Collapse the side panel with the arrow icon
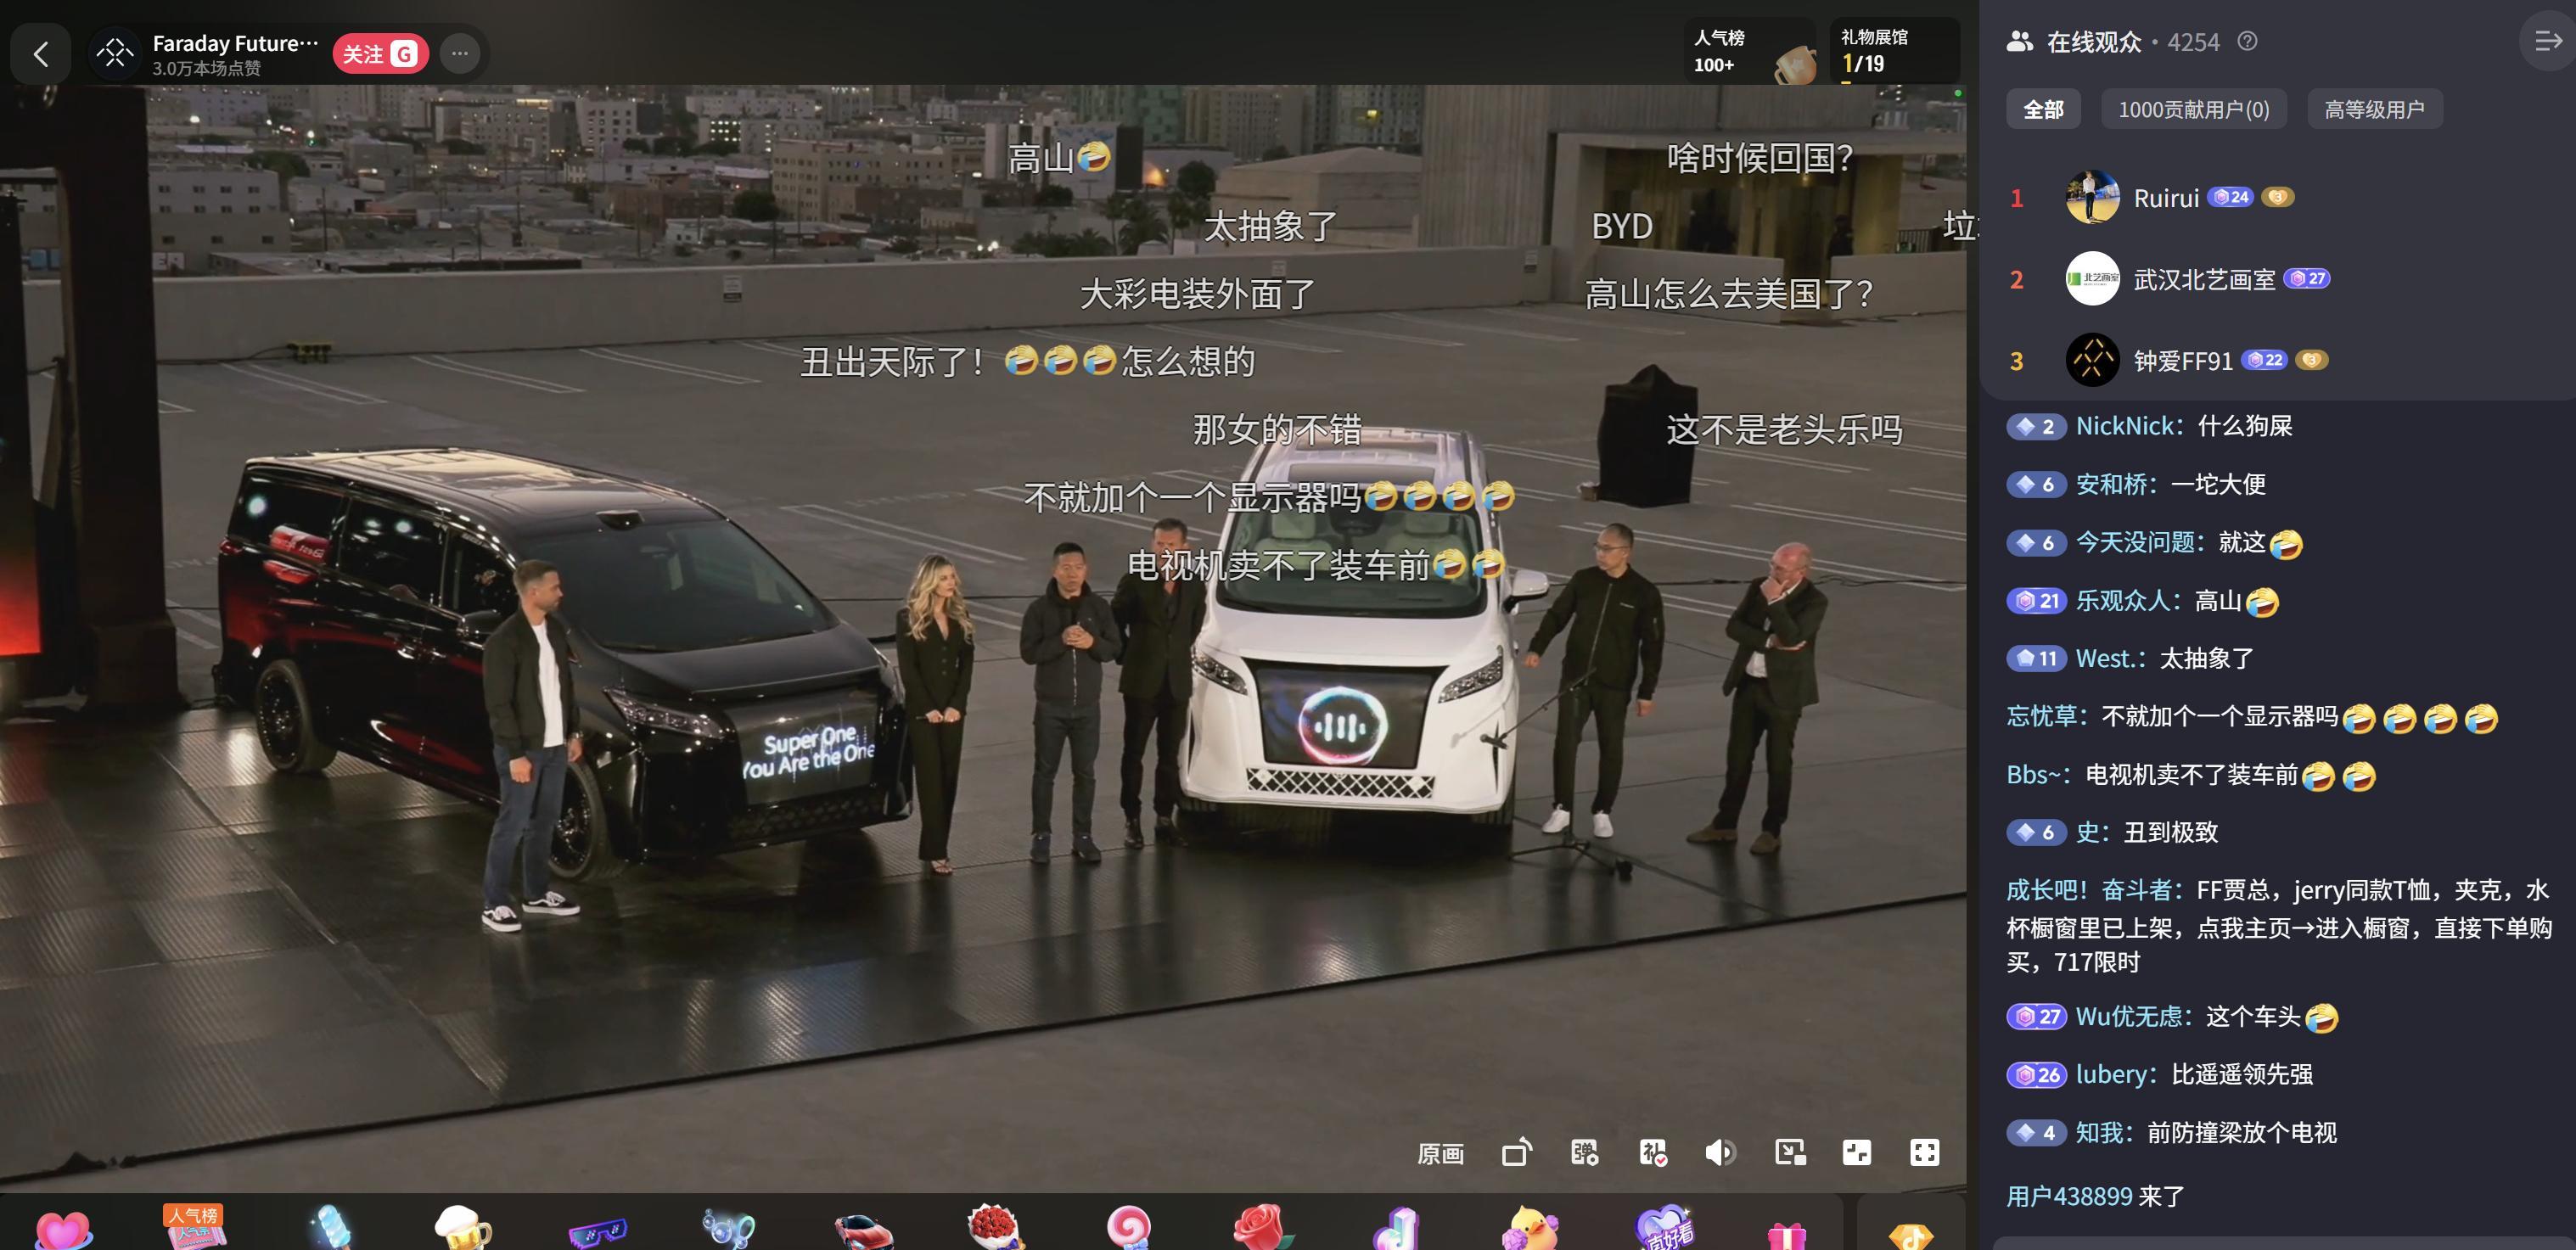Image resolution: width=2576 pixels, height=1250 pixels. click(x=2548, y=42)
